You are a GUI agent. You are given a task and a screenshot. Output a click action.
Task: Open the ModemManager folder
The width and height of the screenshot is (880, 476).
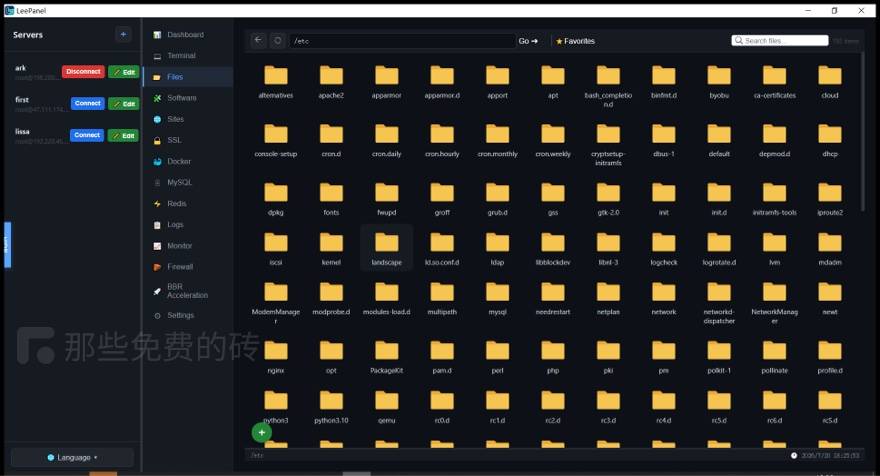click(276, 302)
